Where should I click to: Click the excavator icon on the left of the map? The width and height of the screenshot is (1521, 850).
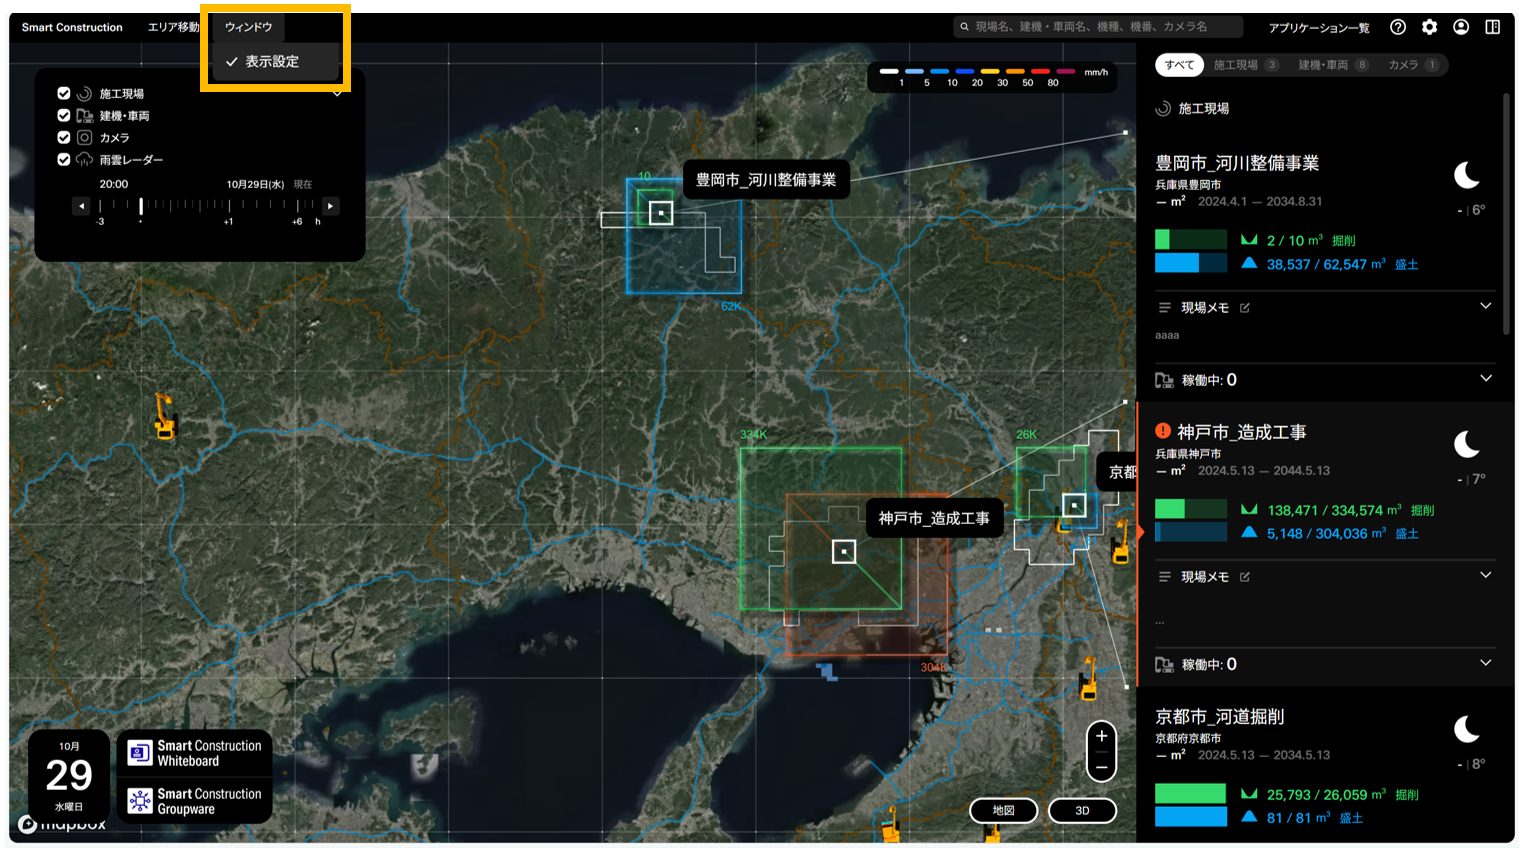point(164,415)
